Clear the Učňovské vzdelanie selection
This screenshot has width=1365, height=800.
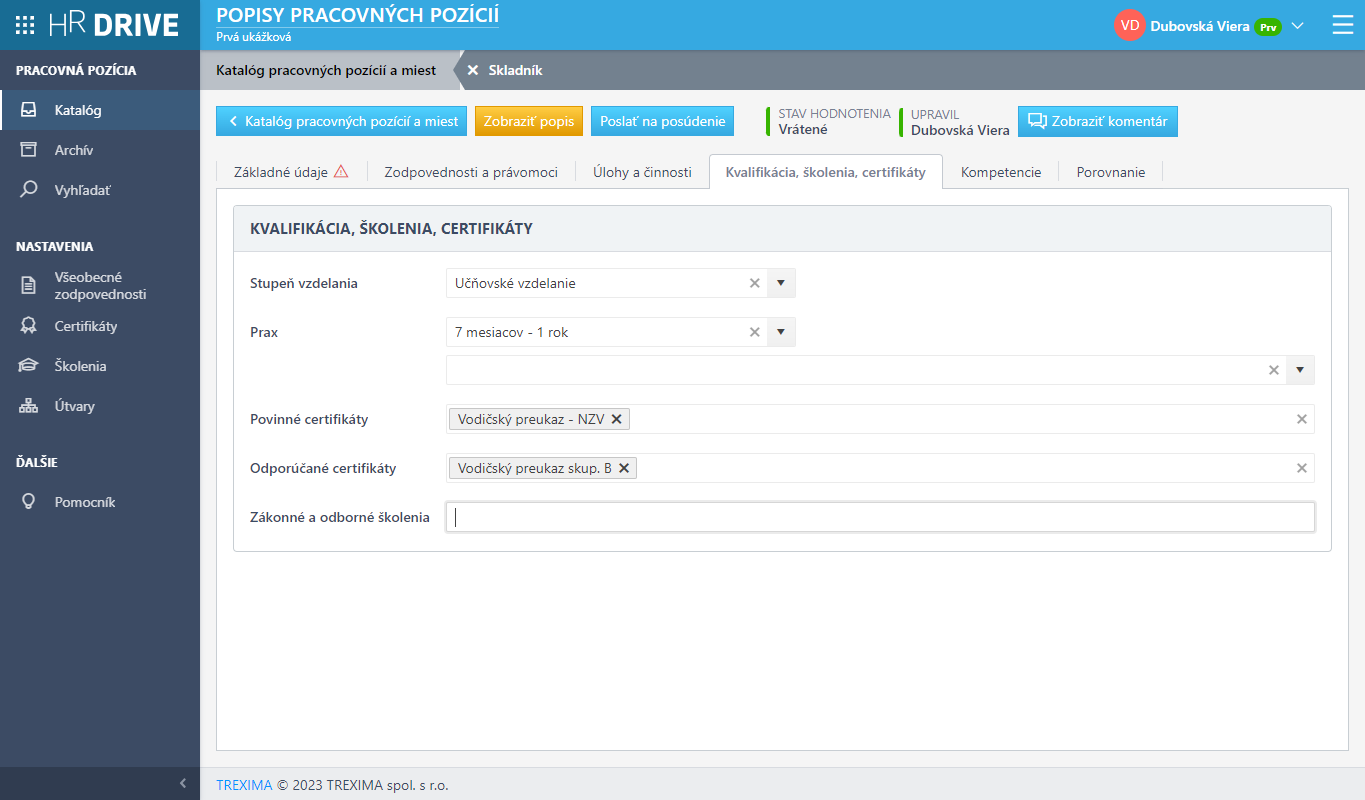pyautogui.click(x=755, y=283)
